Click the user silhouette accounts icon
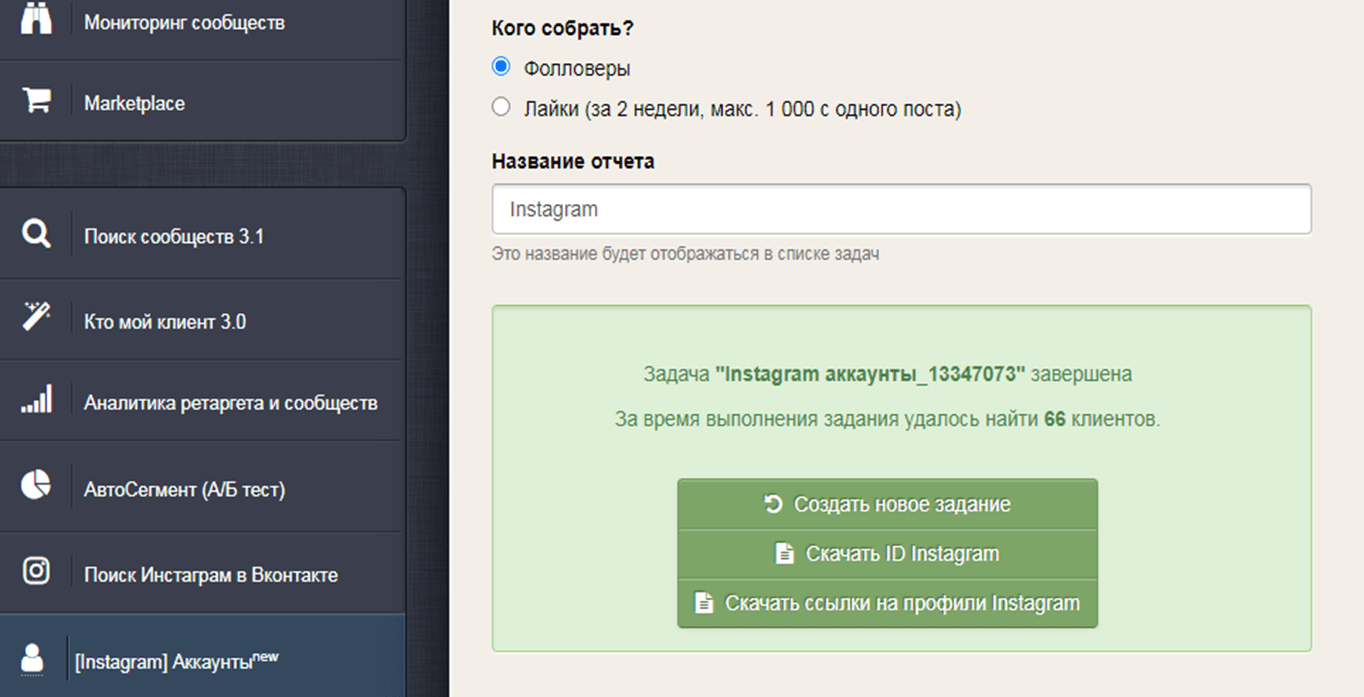The image size is (1364, 697). (33, 657)
